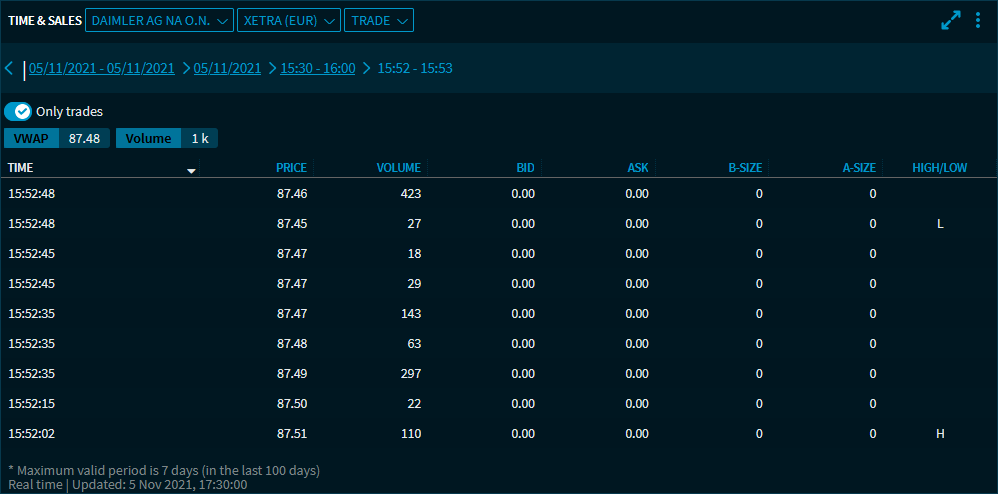The image size is (998, 494).
Task: Toggle the Only trades switch
Action: 19,112
